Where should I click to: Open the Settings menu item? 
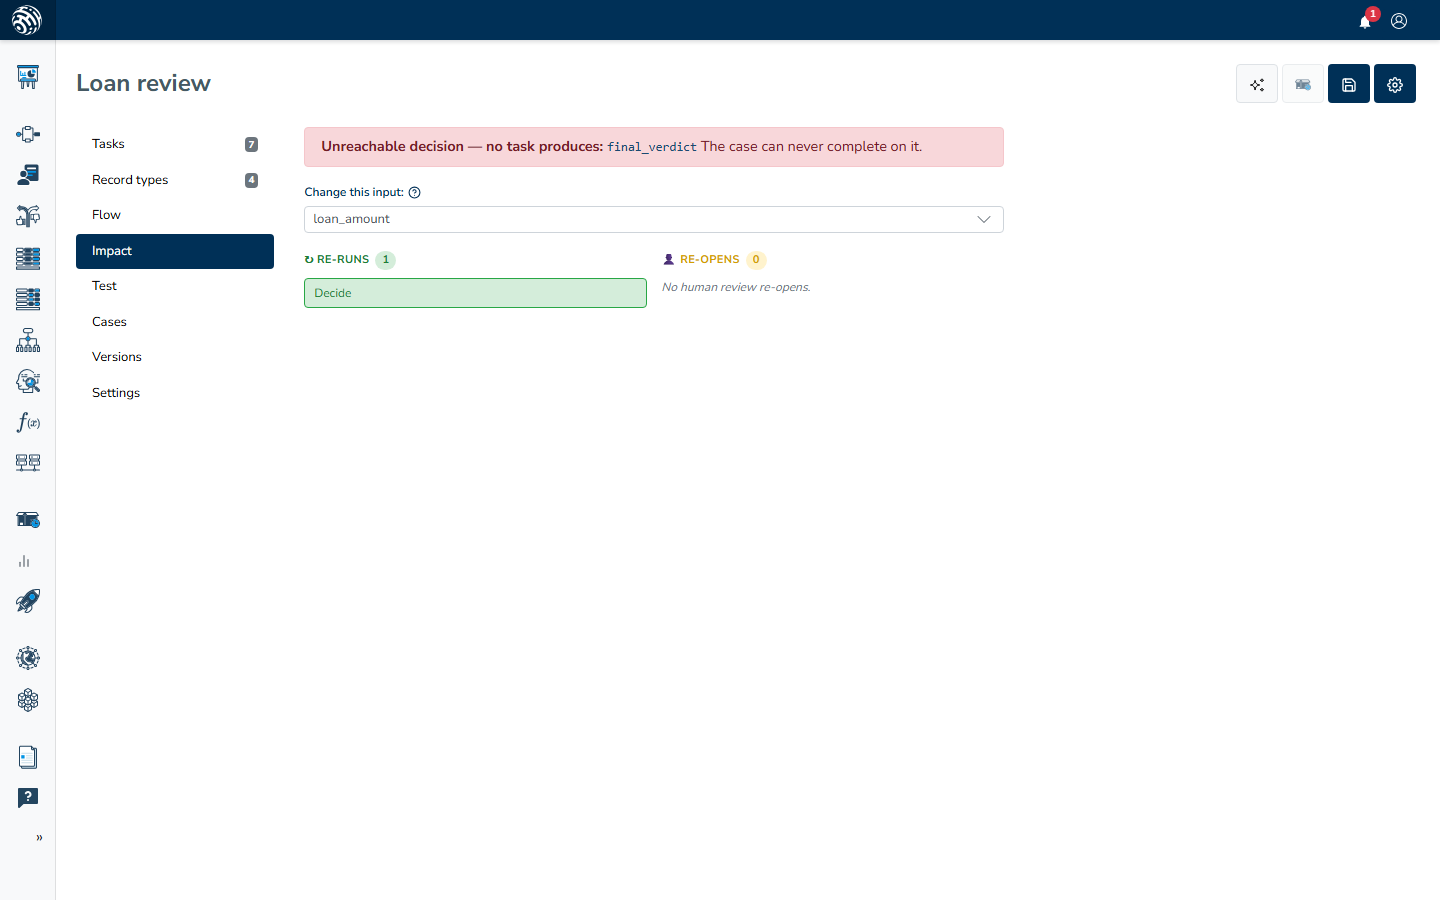pos(175,393)
